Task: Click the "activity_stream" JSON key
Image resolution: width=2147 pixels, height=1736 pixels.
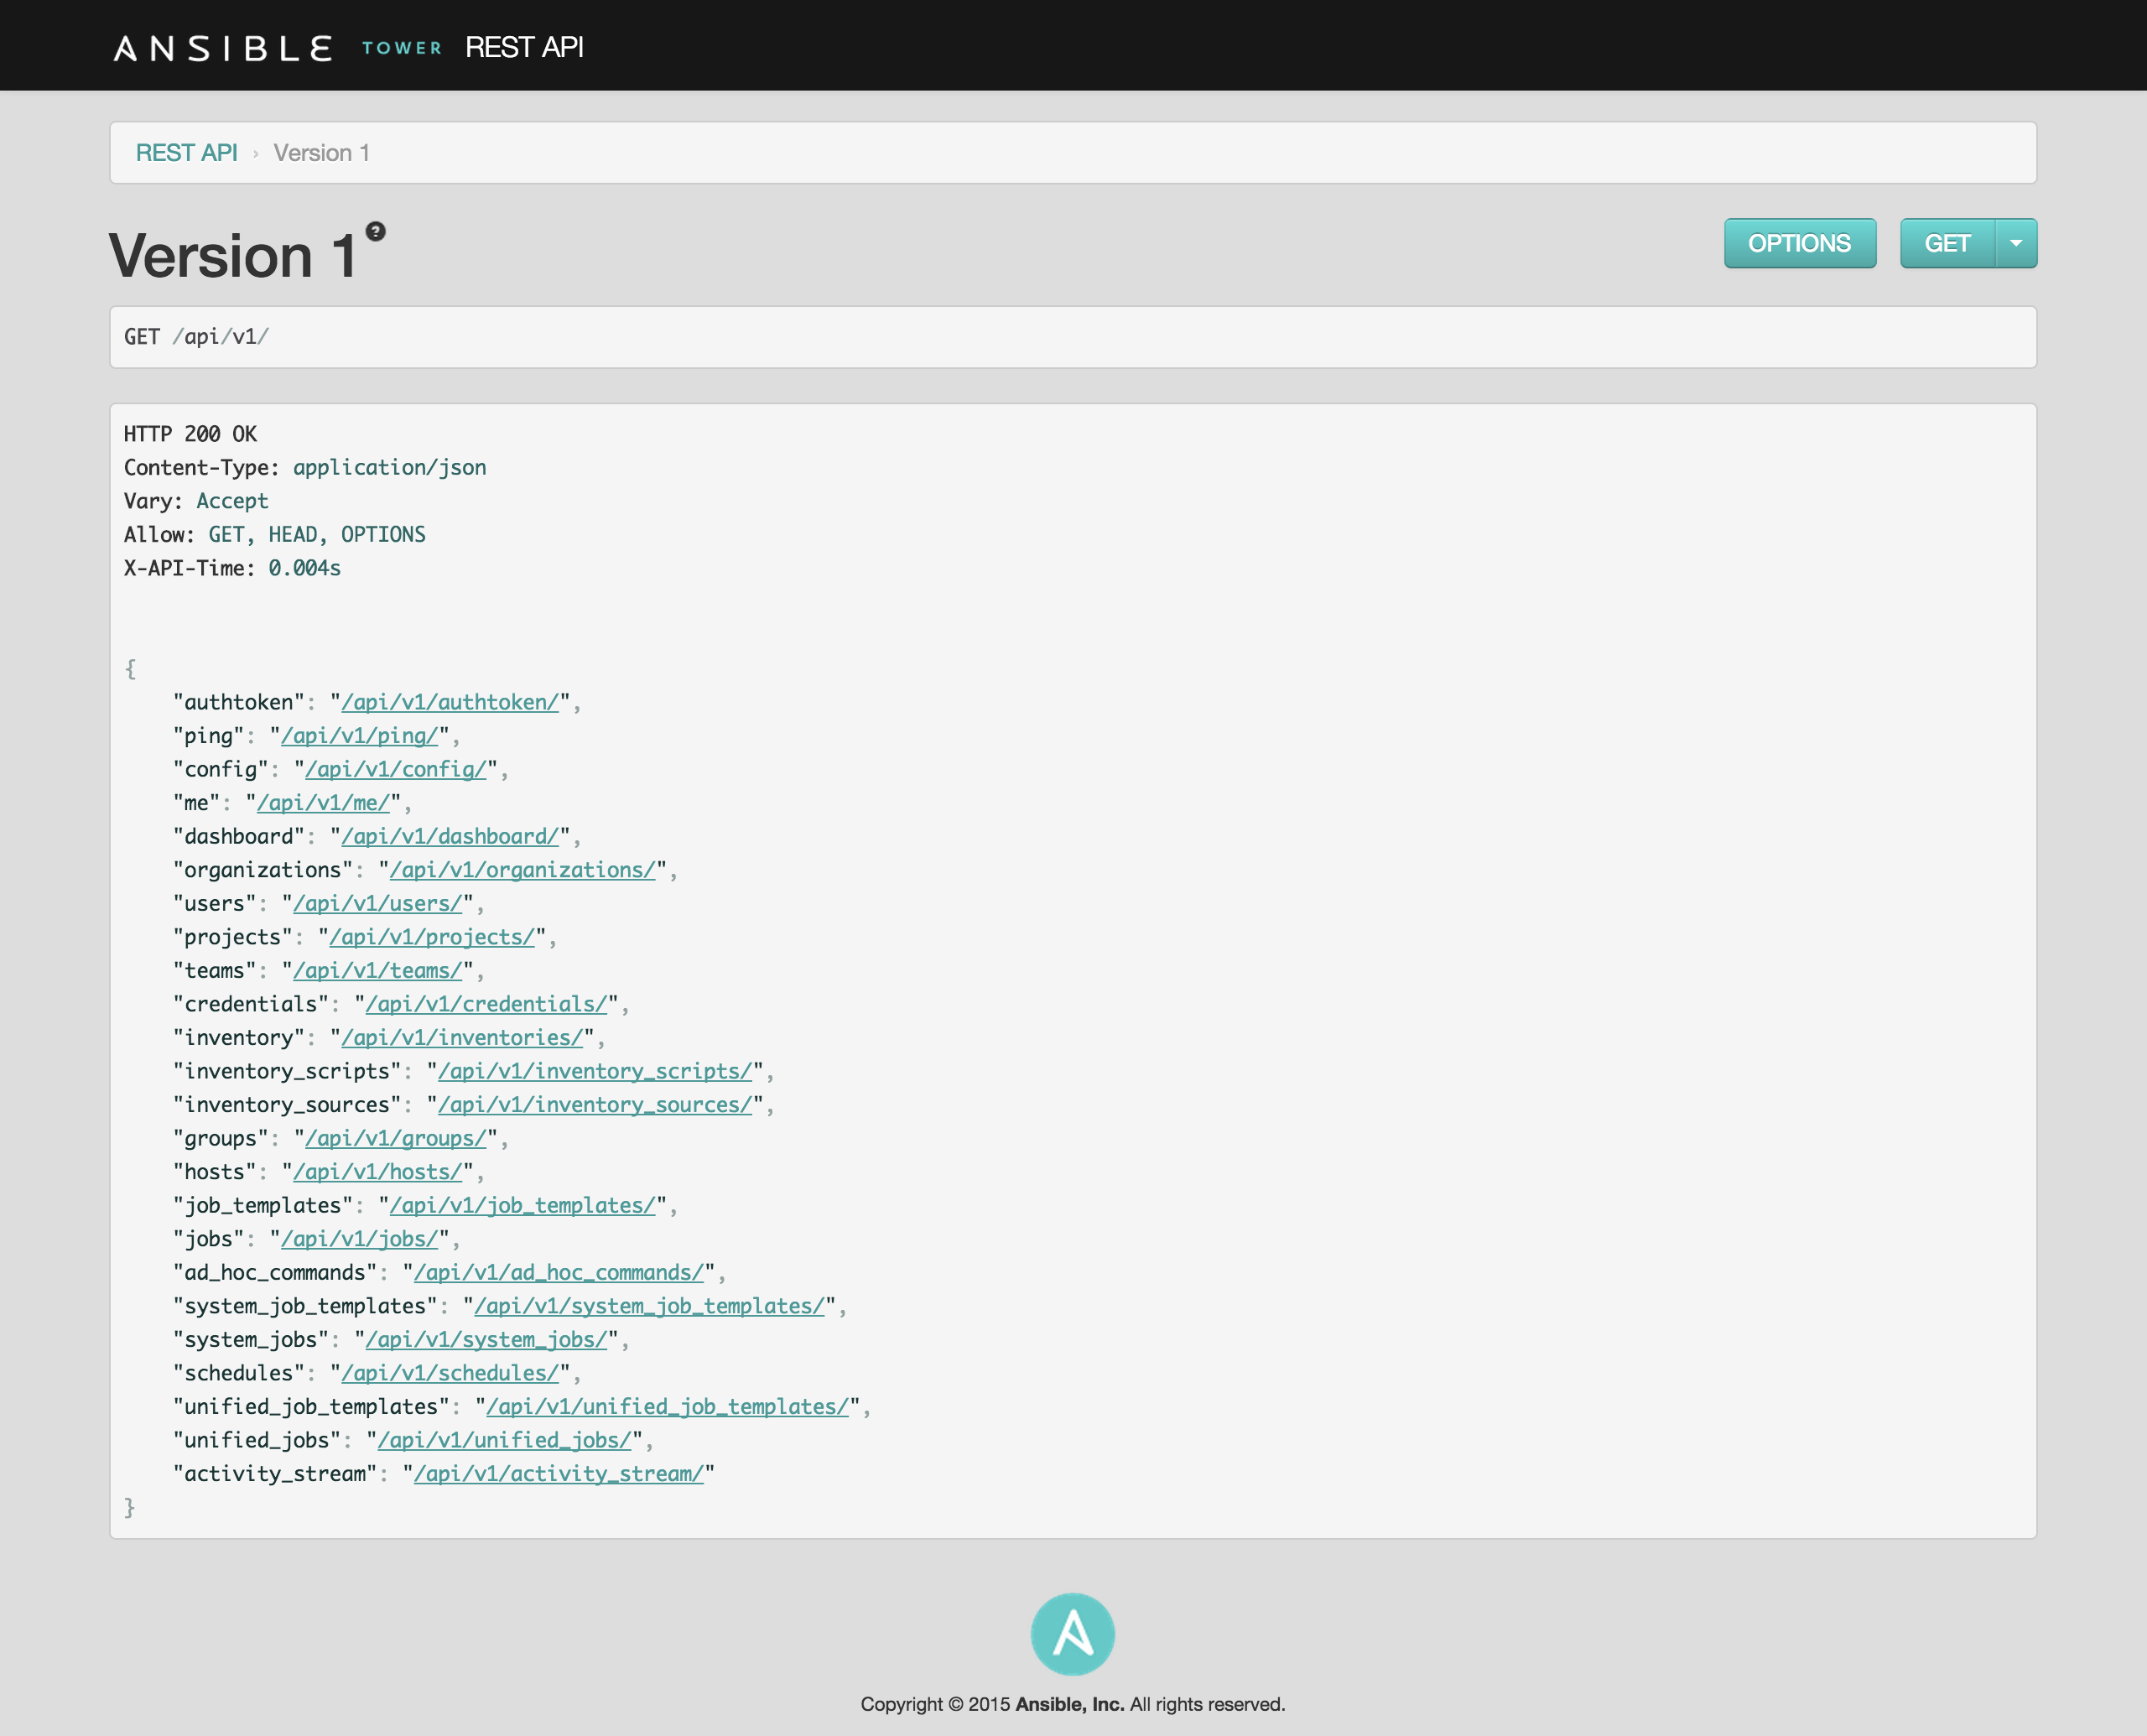Action: pyautogui.click(x=275, y=1473)
